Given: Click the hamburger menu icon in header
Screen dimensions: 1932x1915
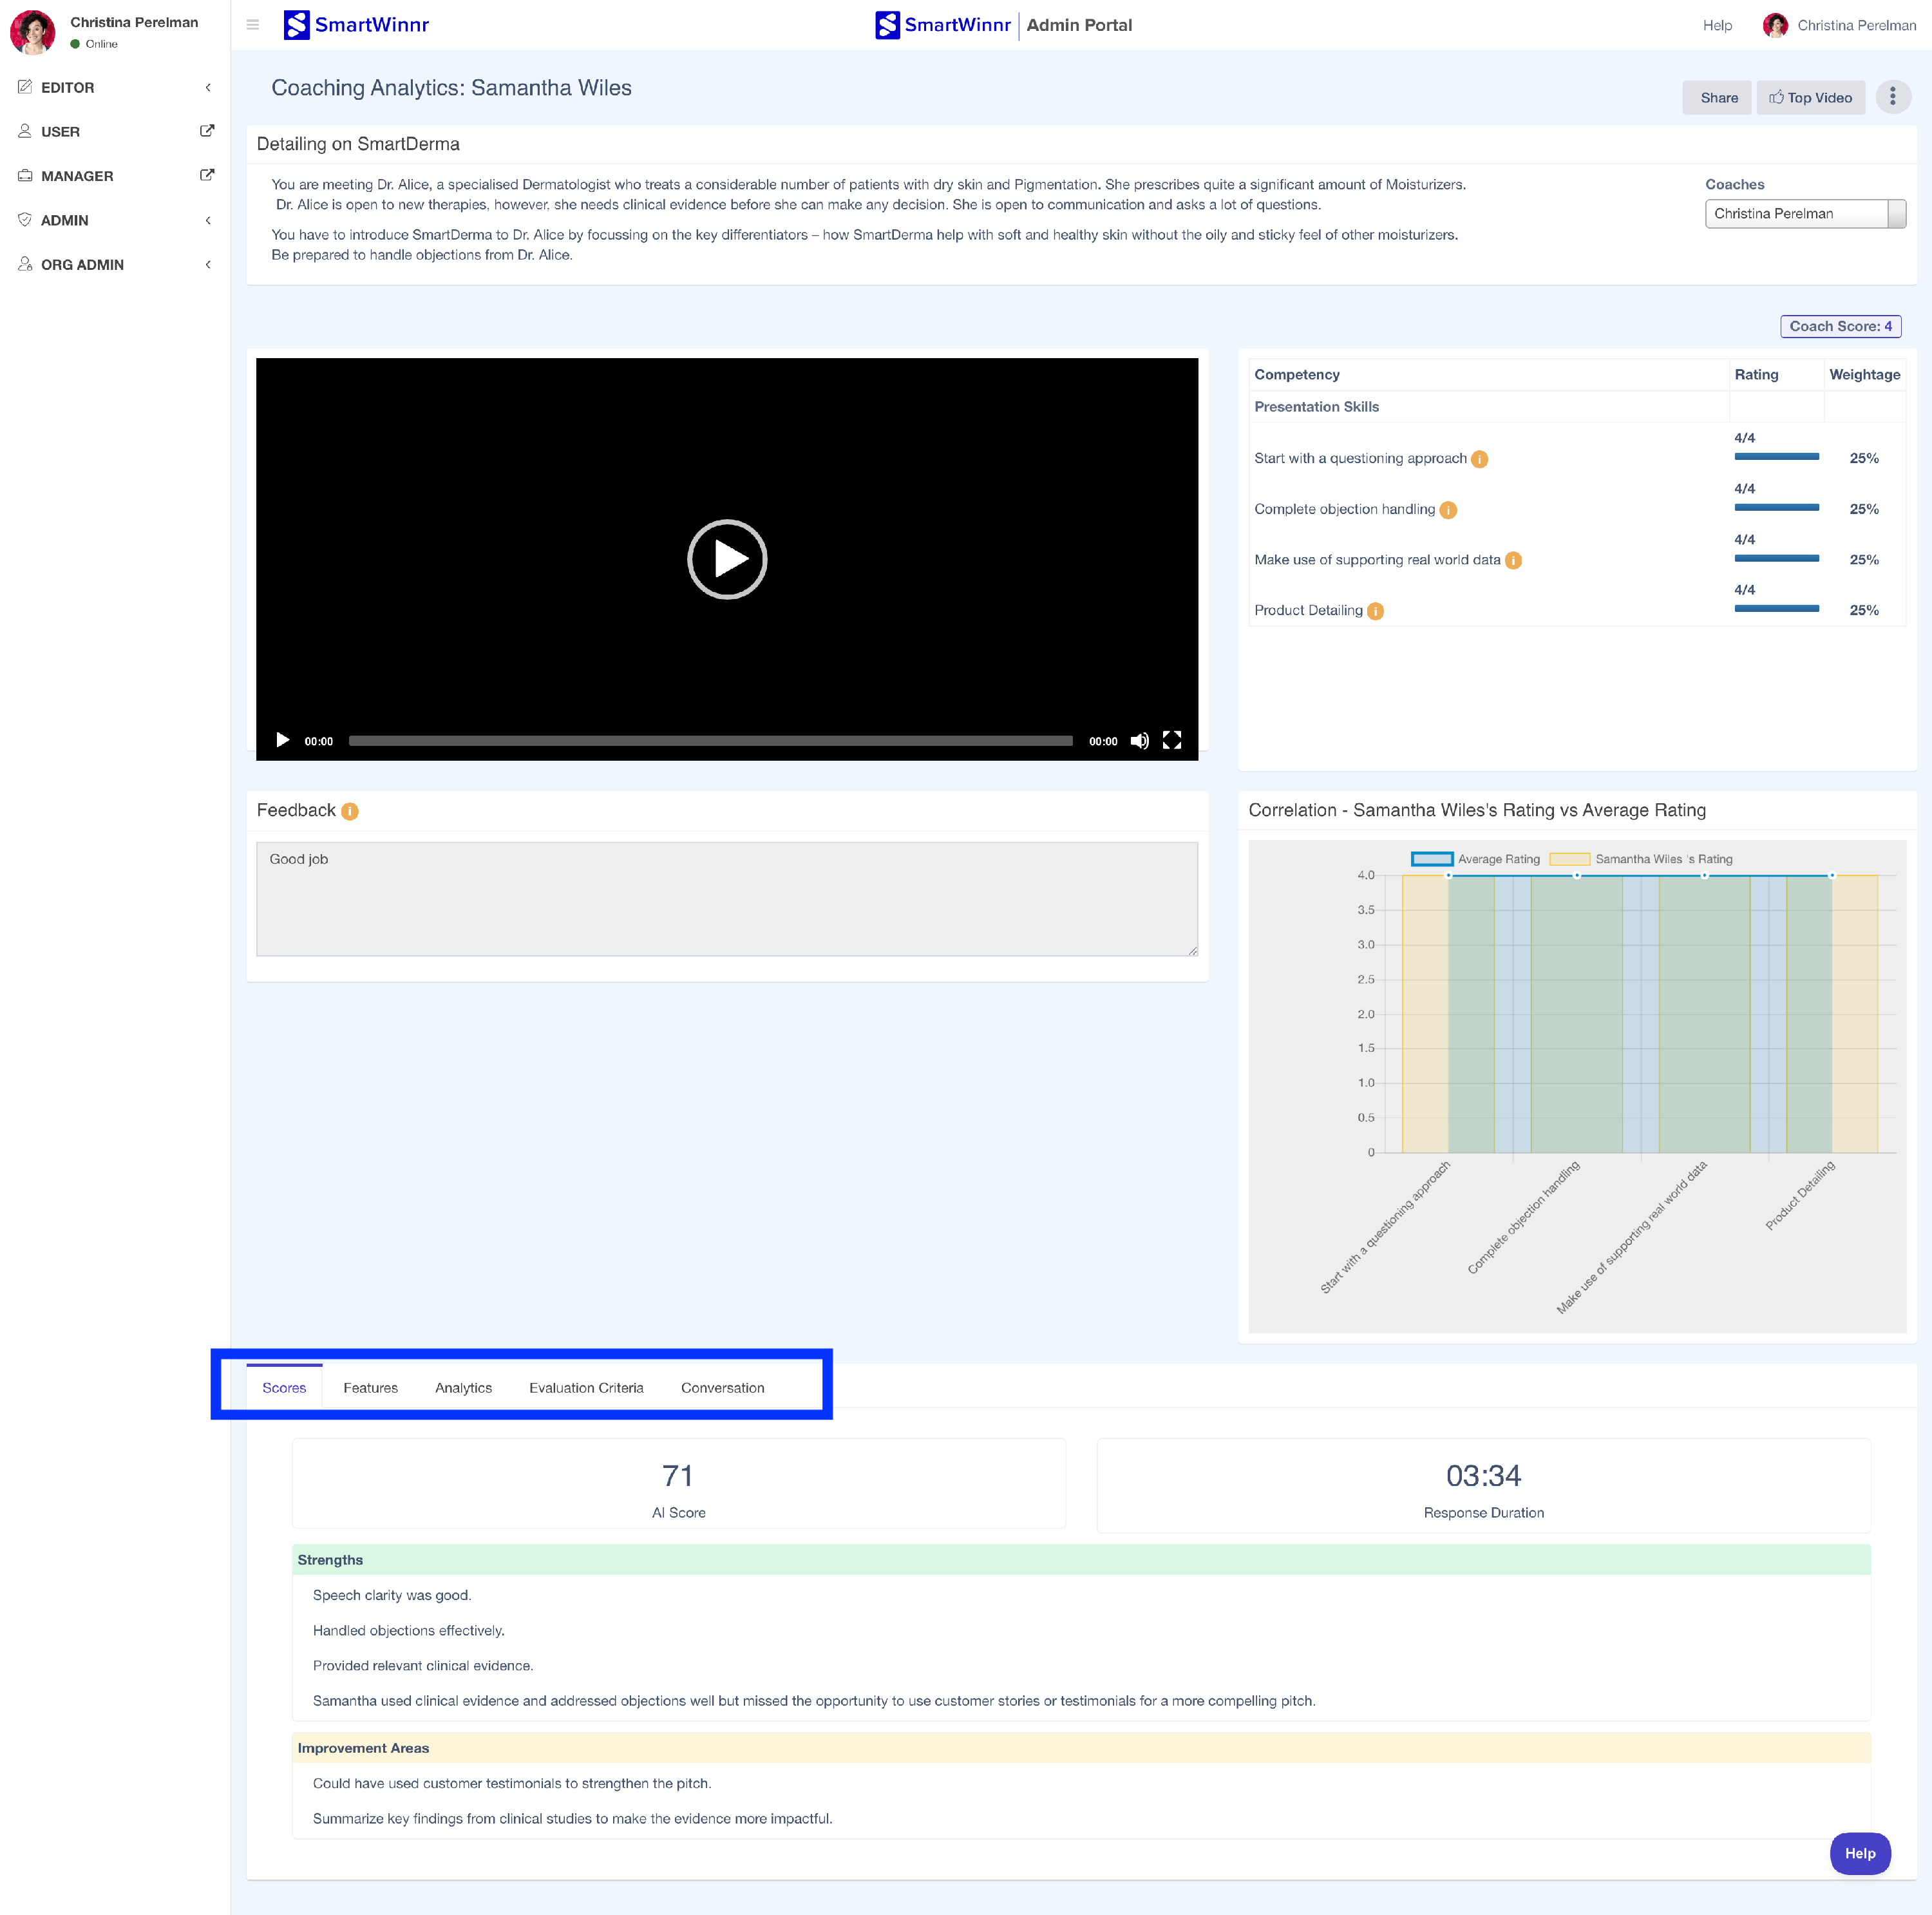Looking at the screenshot, I should tap(253, 25).
